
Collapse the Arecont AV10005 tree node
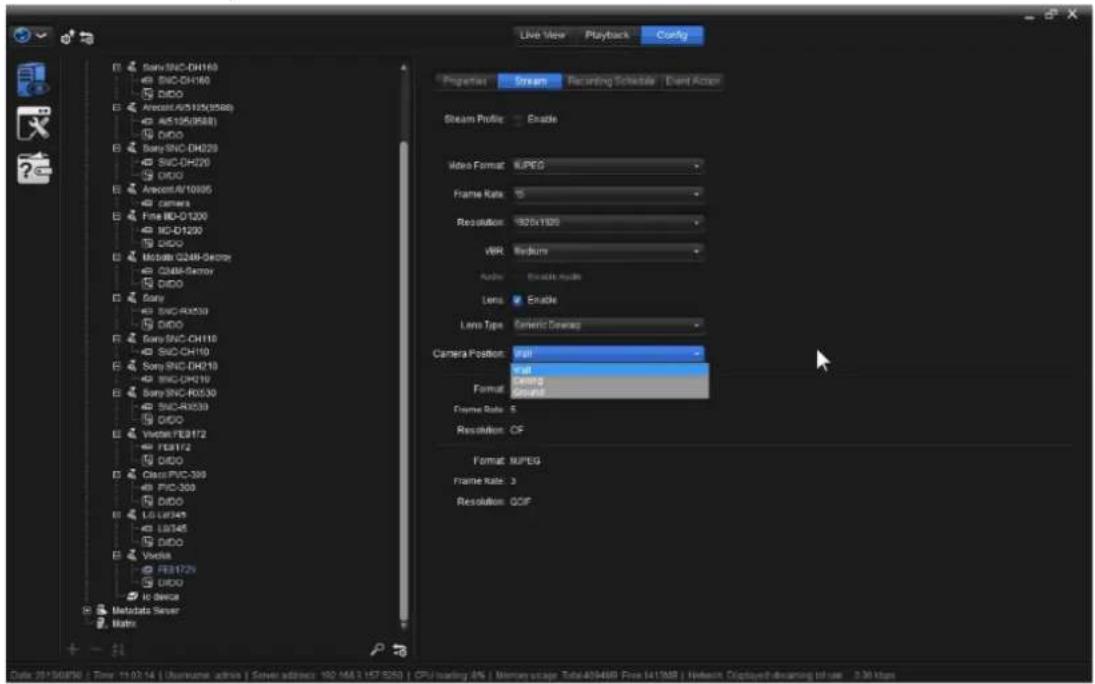click(117, 189)
